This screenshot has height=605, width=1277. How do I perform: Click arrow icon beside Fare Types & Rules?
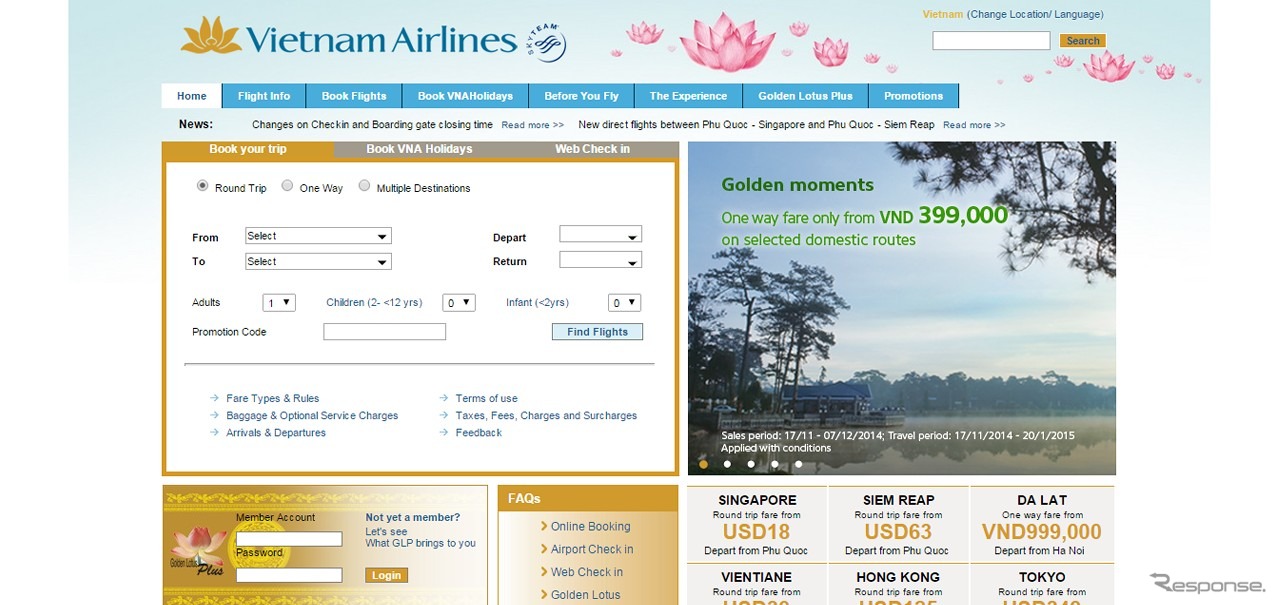point(214,398)
